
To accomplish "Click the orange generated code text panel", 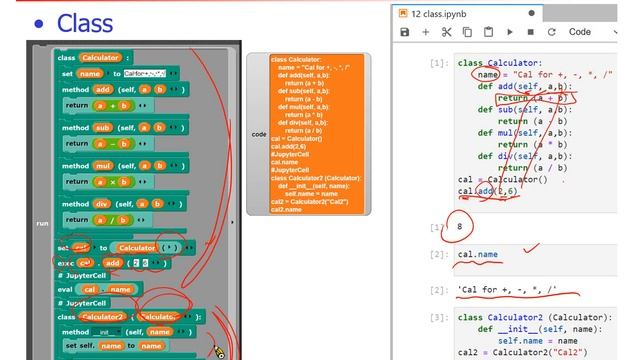I will [316, 134].
